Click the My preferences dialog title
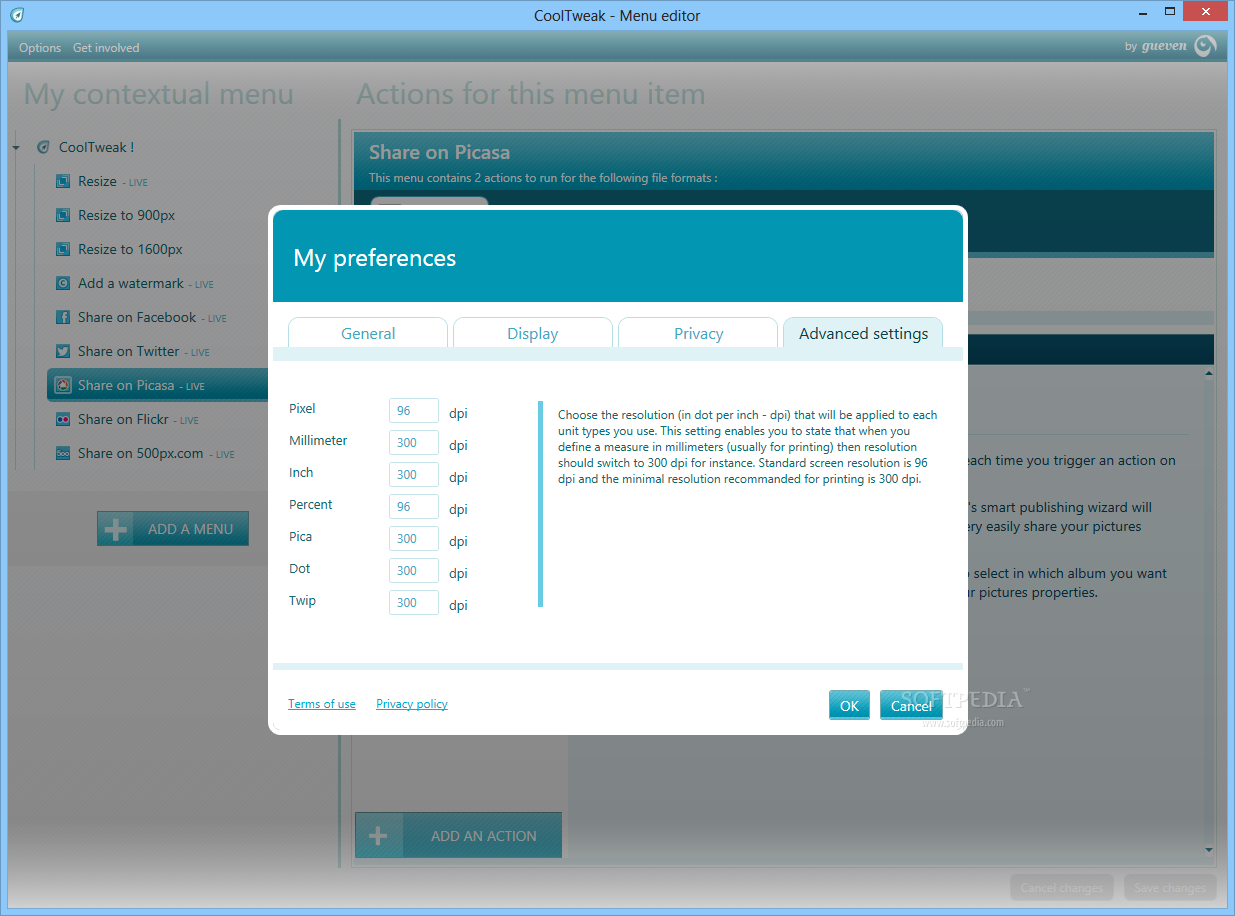Screen dimensions: 1235x916 click(x=375, y=258)
